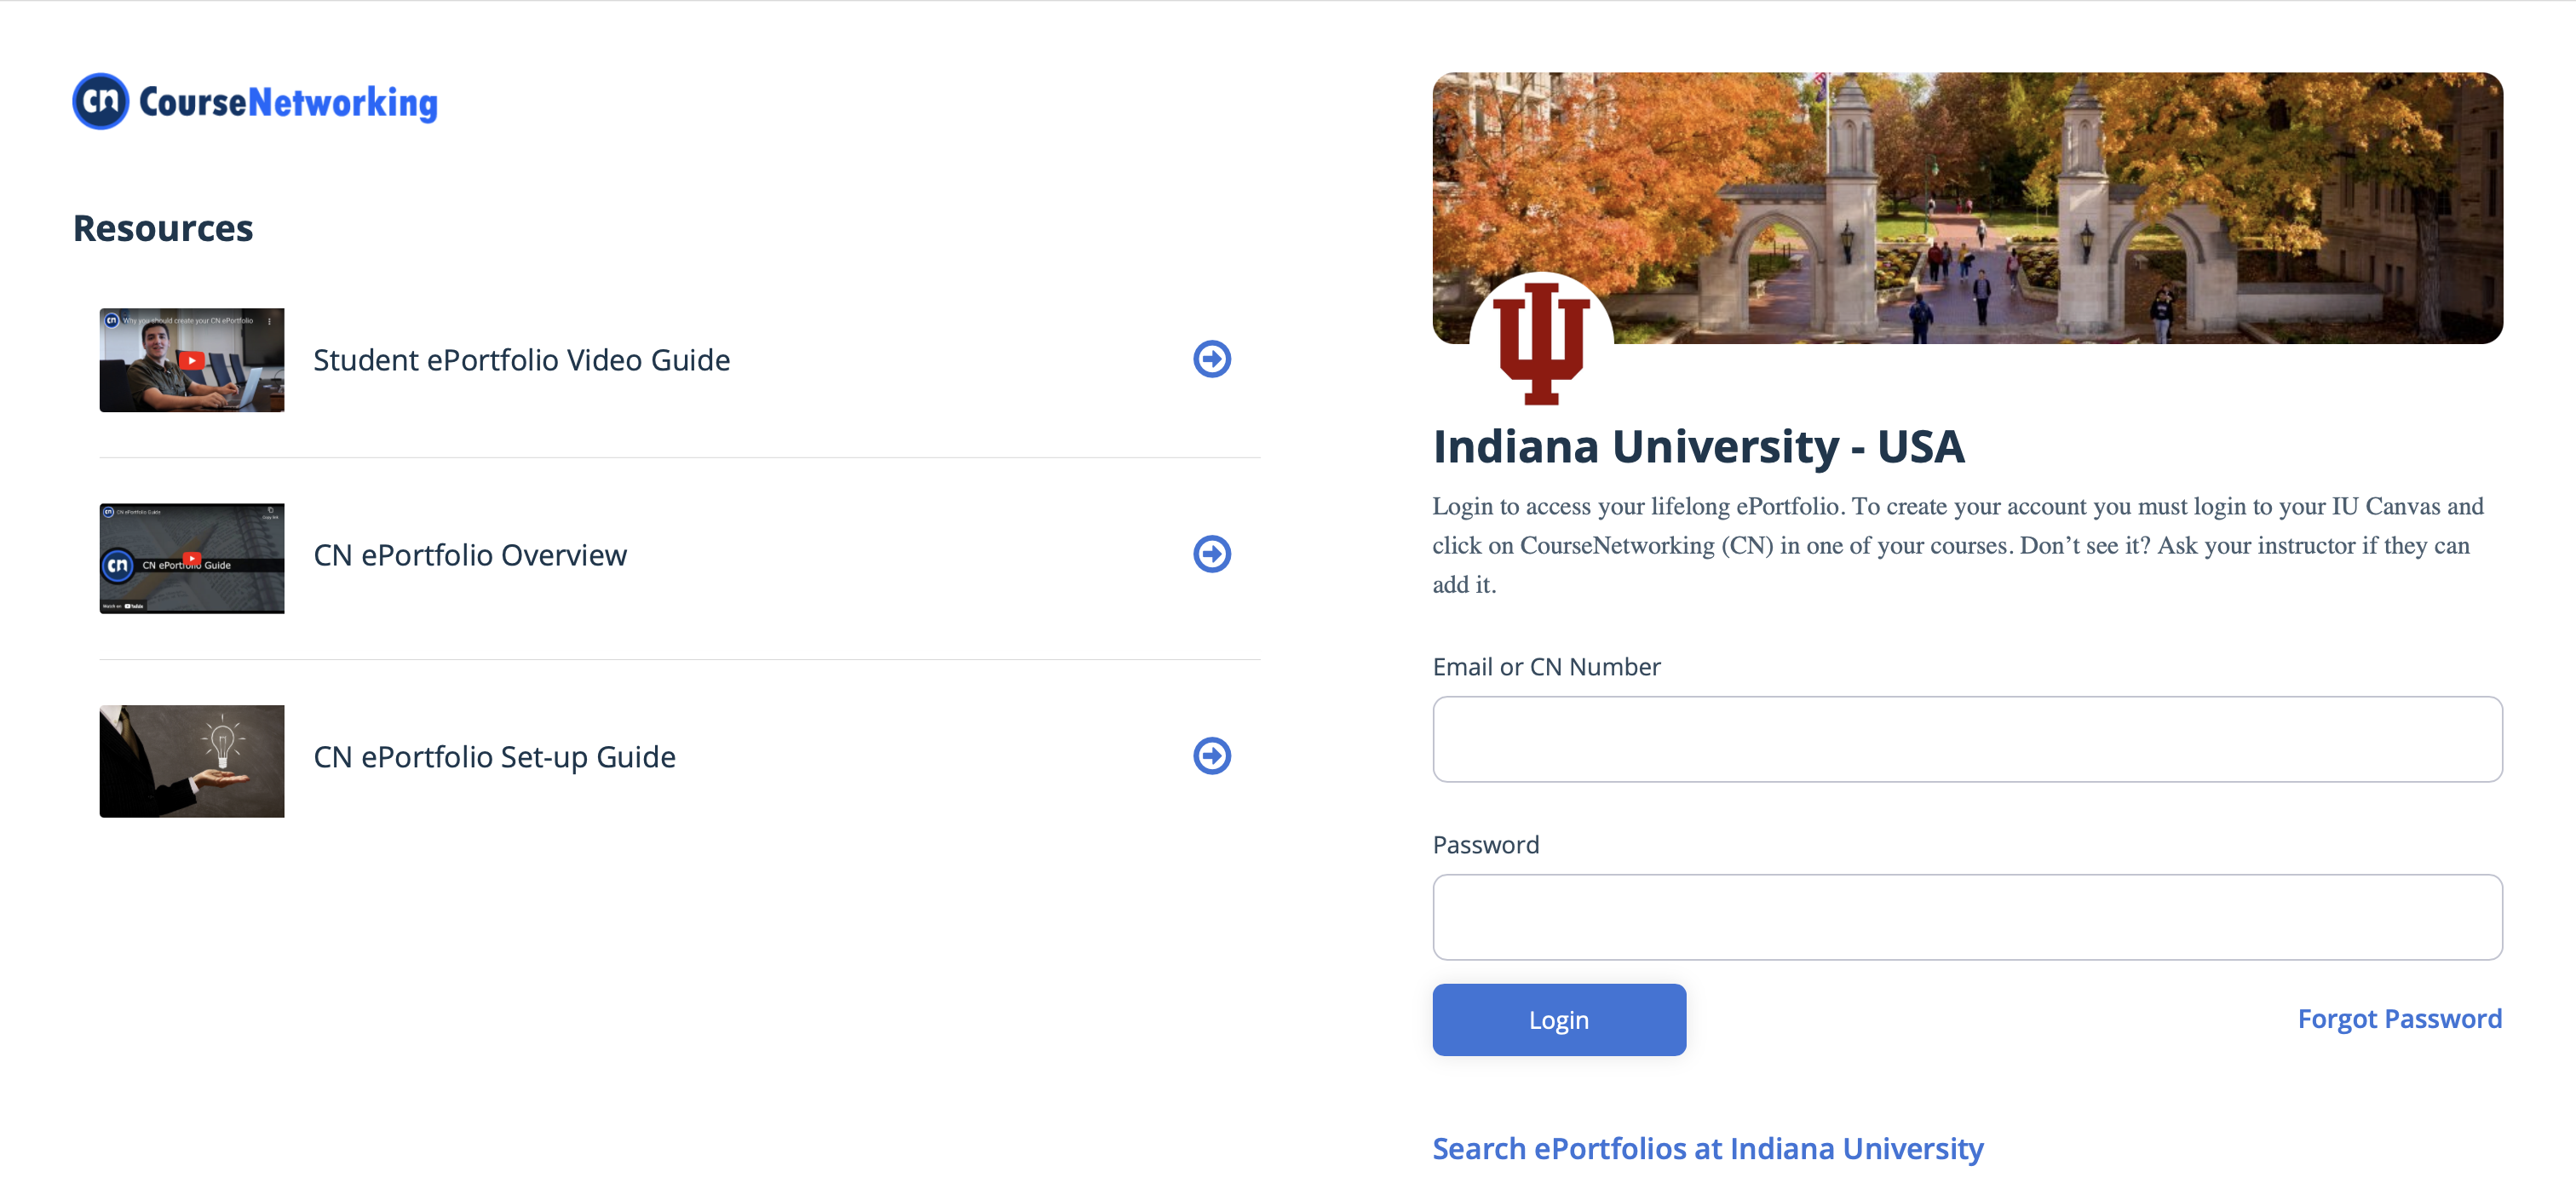Open arrow icon for Student ePortfolio Video Guide
This screenshot has height=1189, width=2576.
click(1211, 359)
